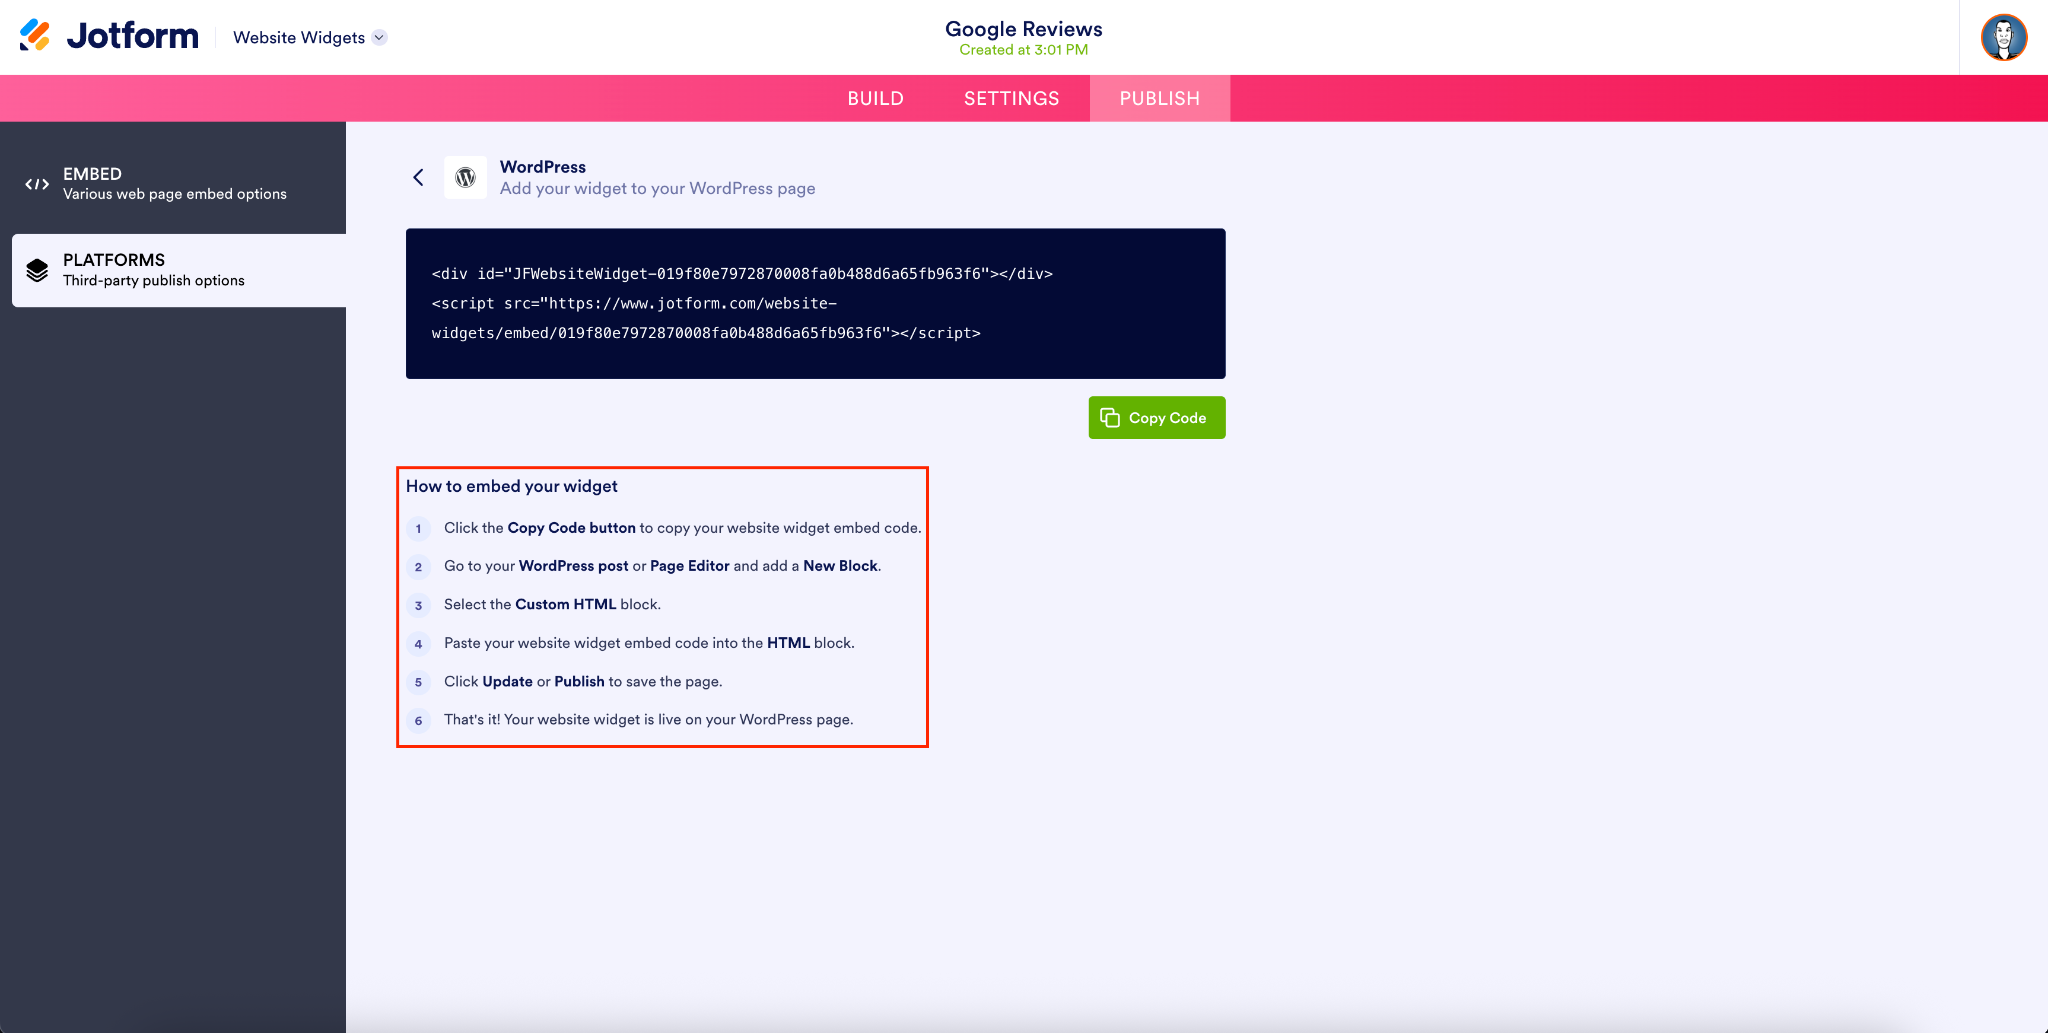Click the 'Add your widget to your WordPress page' text
The image size is (2048, 1033).
click(657, 188)
